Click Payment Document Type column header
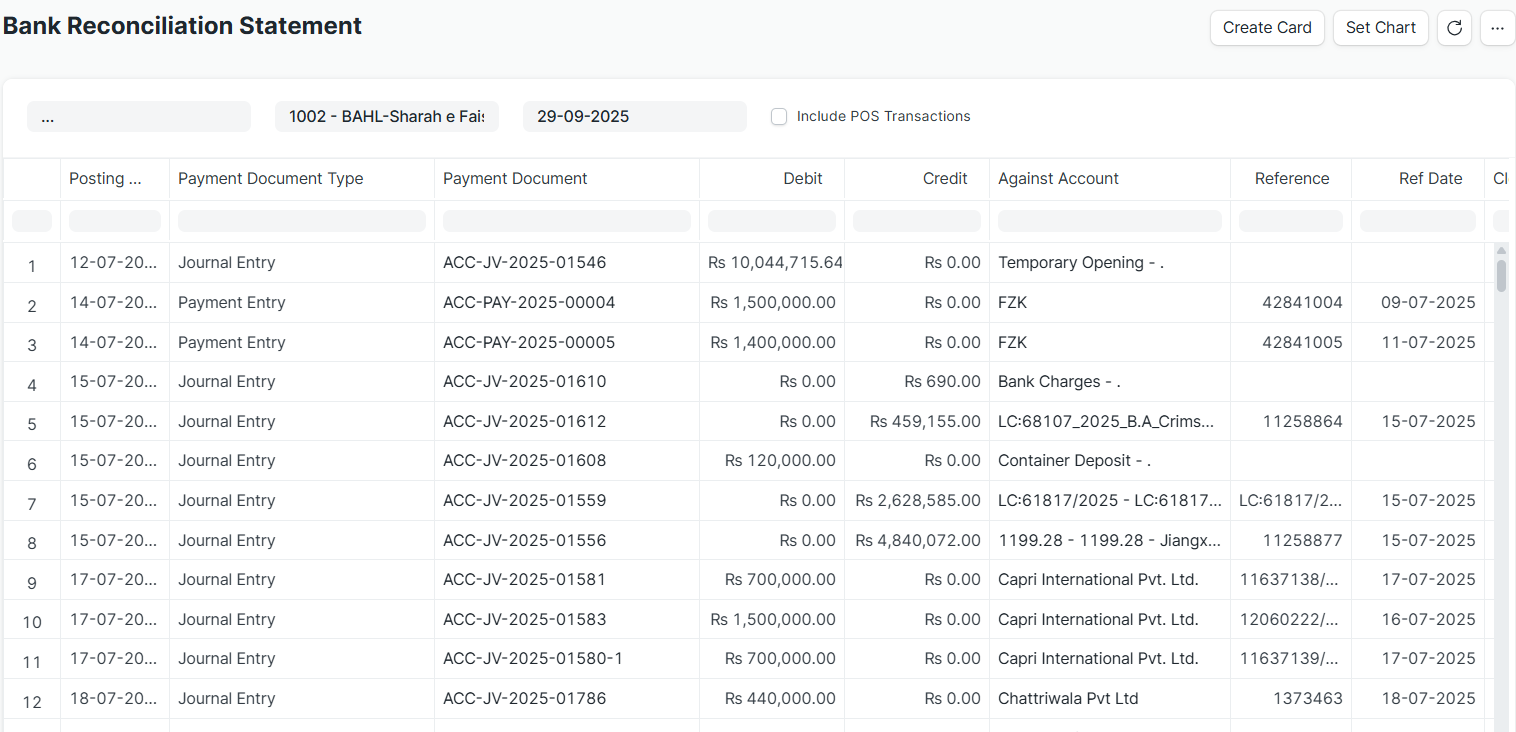The width and height of the screenshot is (1516, 732). (x=302, y=179)
